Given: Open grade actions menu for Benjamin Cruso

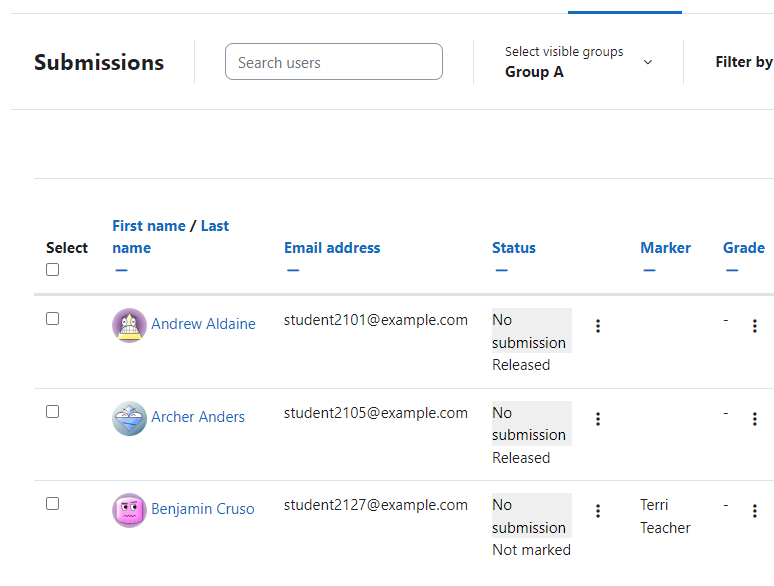Looking at the screenshot, I should click(x=755, y=511).
